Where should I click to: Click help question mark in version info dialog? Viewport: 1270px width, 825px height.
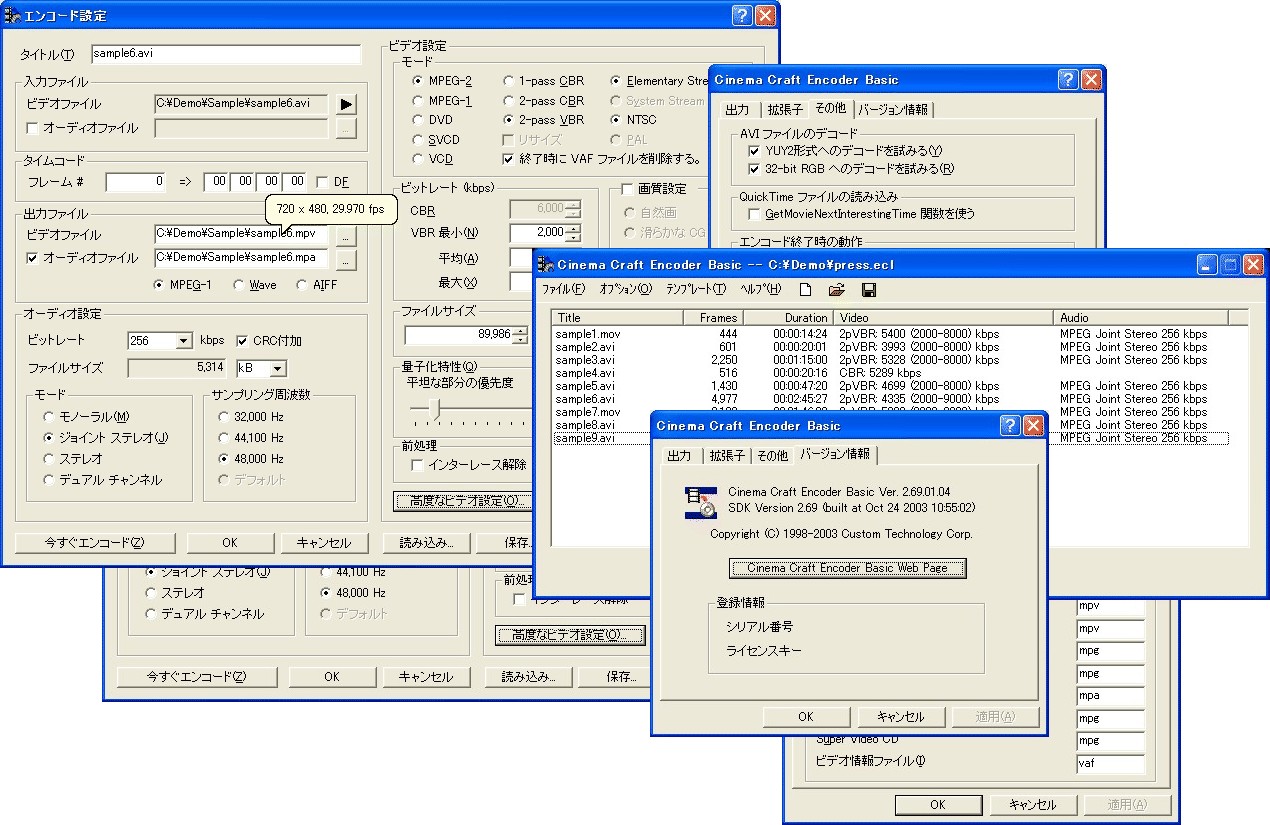coord(1011,426)
